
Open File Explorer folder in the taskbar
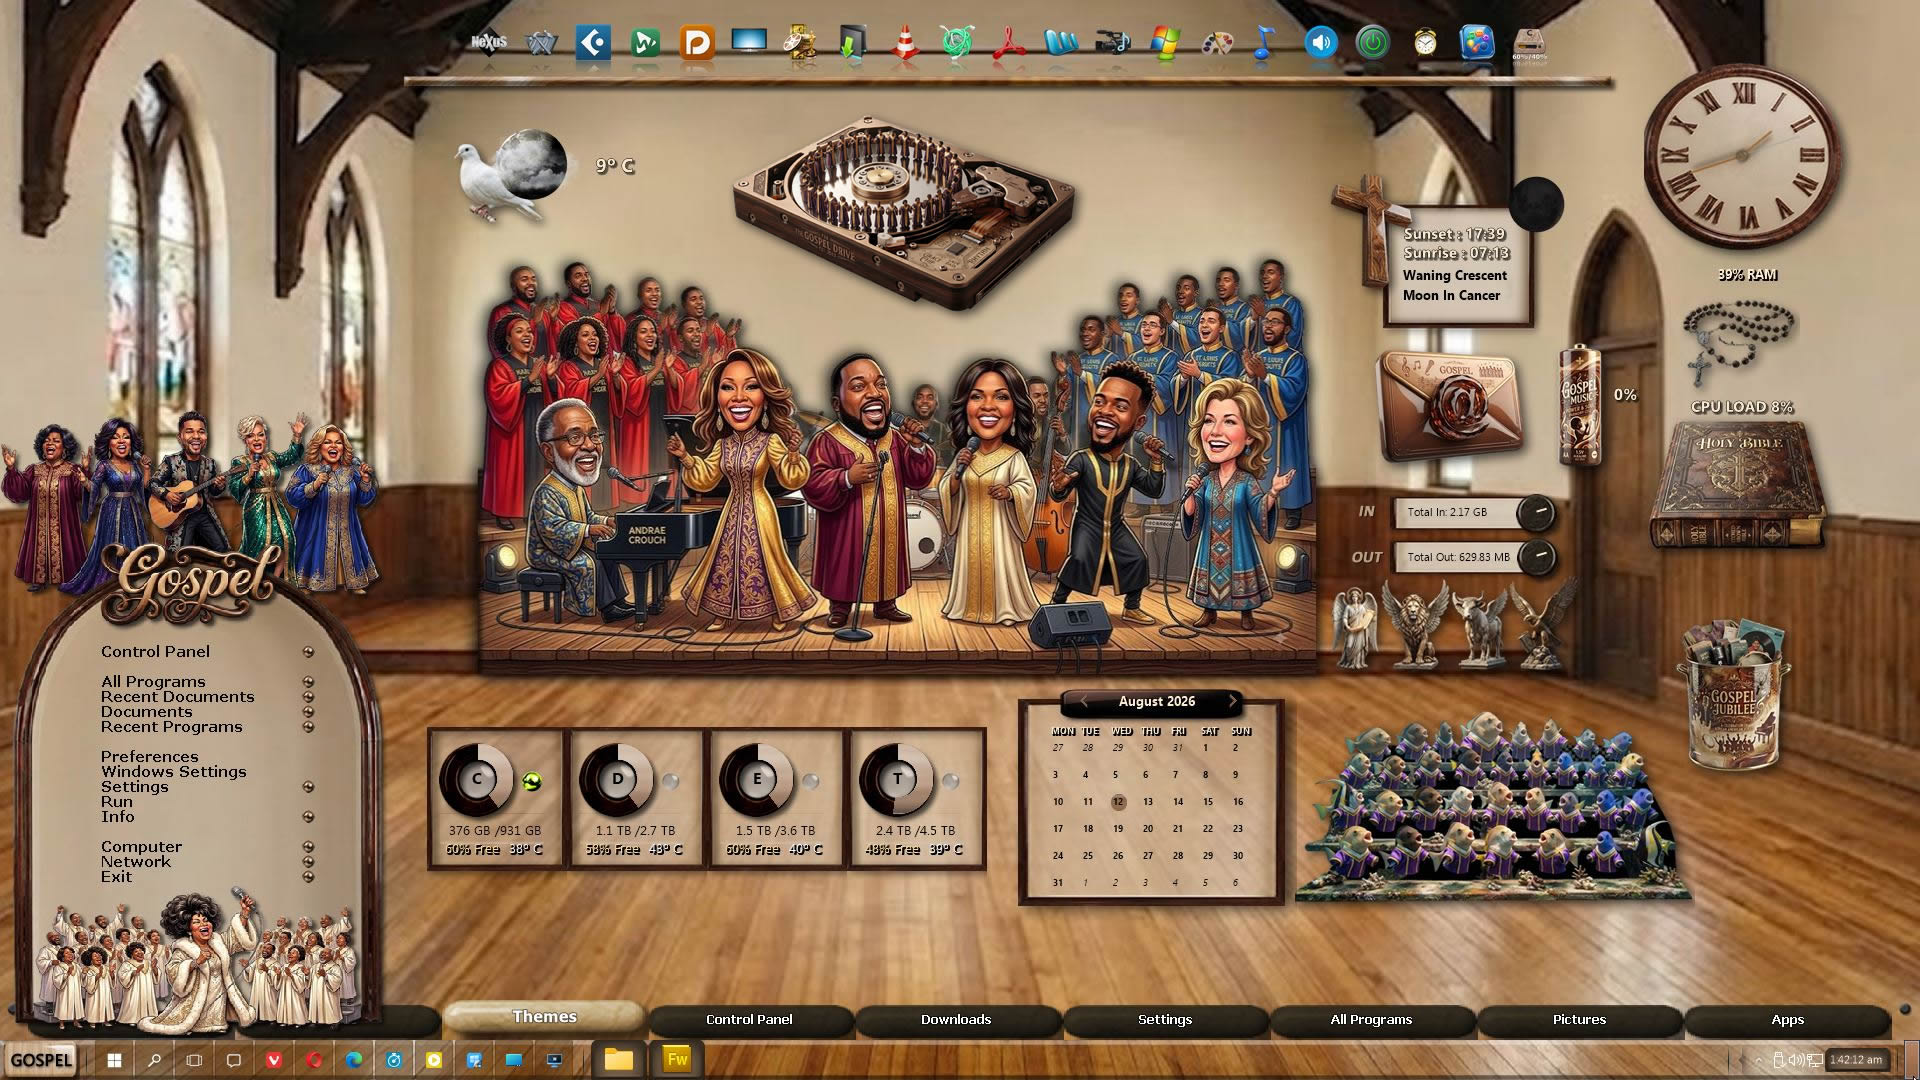618,1059
